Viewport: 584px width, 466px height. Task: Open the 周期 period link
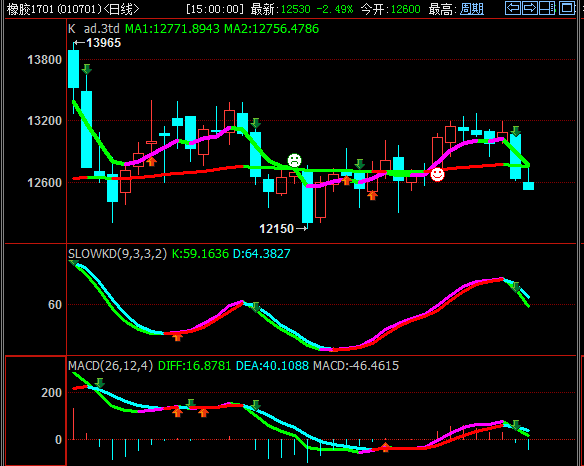[x=472, y=9]
